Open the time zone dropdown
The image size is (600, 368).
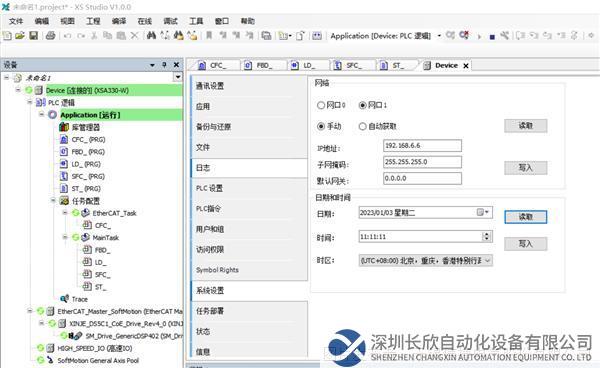488,261
